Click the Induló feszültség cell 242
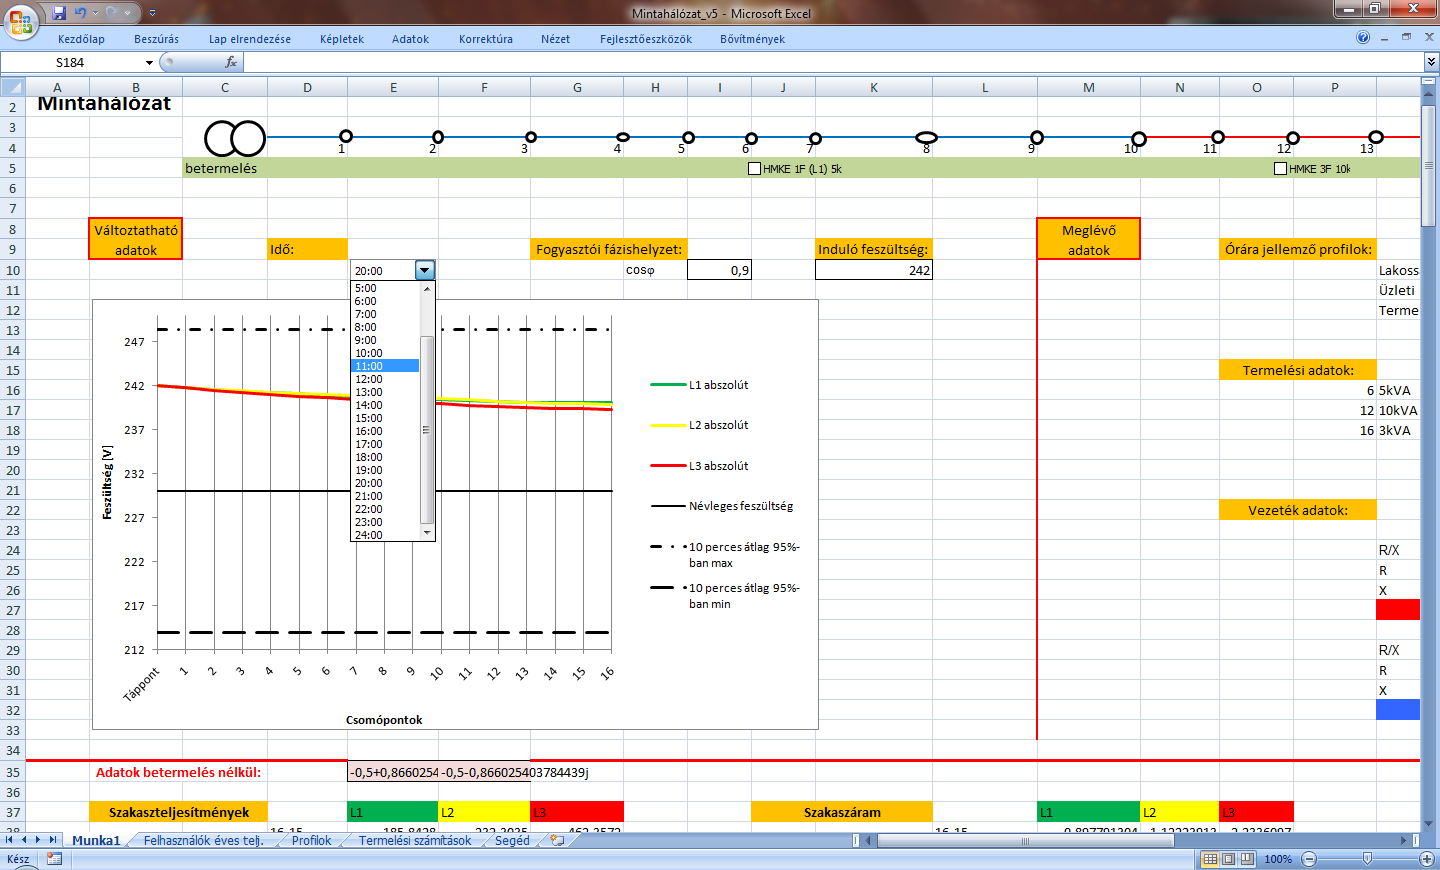 pos(874,270)
